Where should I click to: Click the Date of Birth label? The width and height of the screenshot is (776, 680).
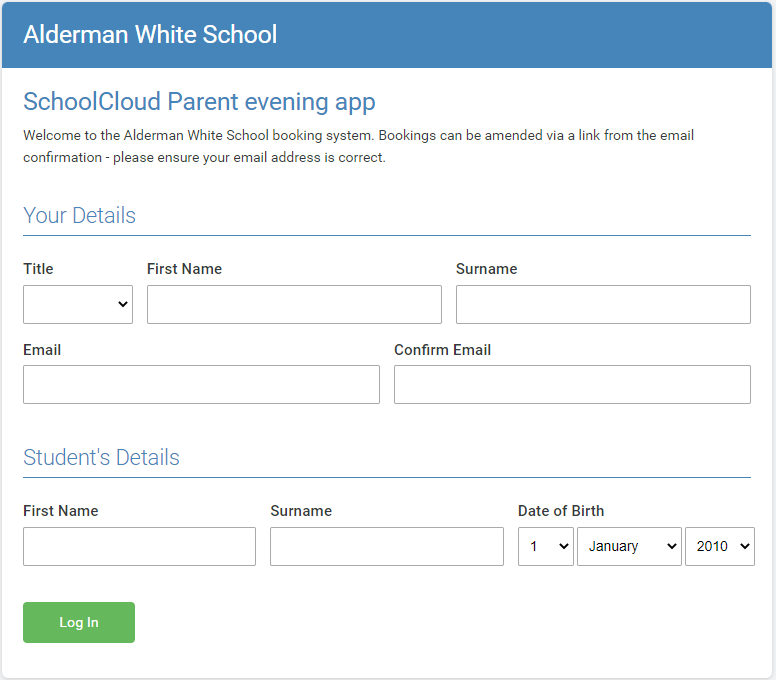tap(560, 510)
